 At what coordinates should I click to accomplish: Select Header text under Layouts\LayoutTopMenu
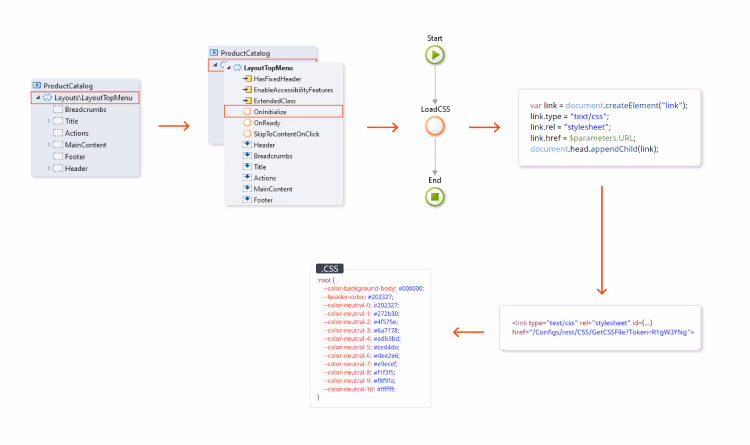click(x=76, y=168)
